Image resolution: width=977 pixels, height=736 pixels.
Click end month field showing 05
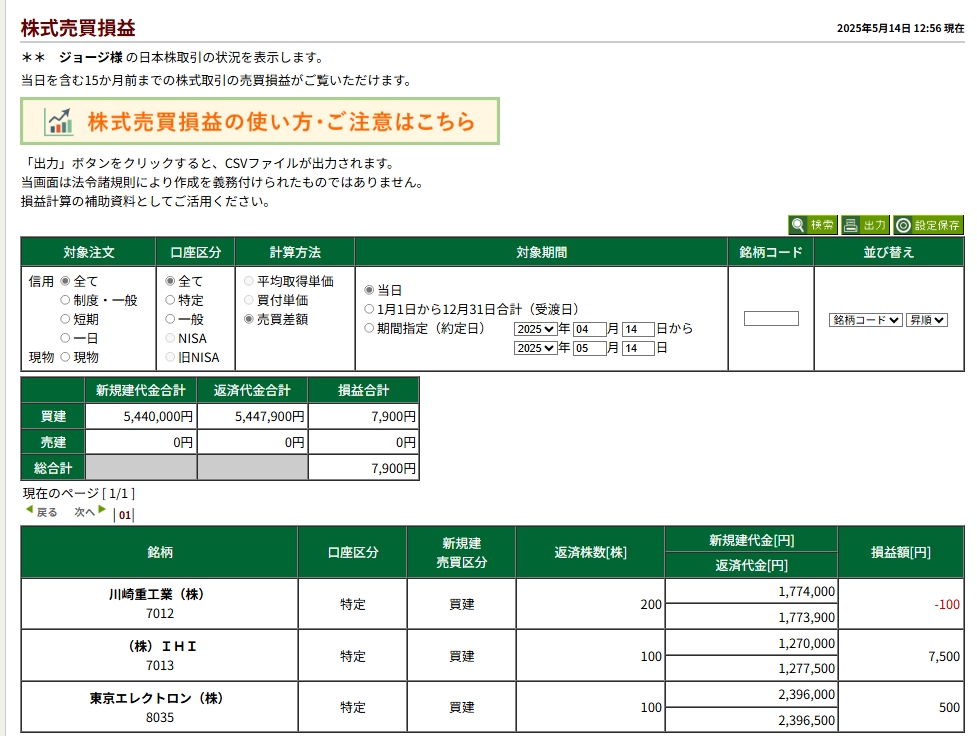(589, 348)
